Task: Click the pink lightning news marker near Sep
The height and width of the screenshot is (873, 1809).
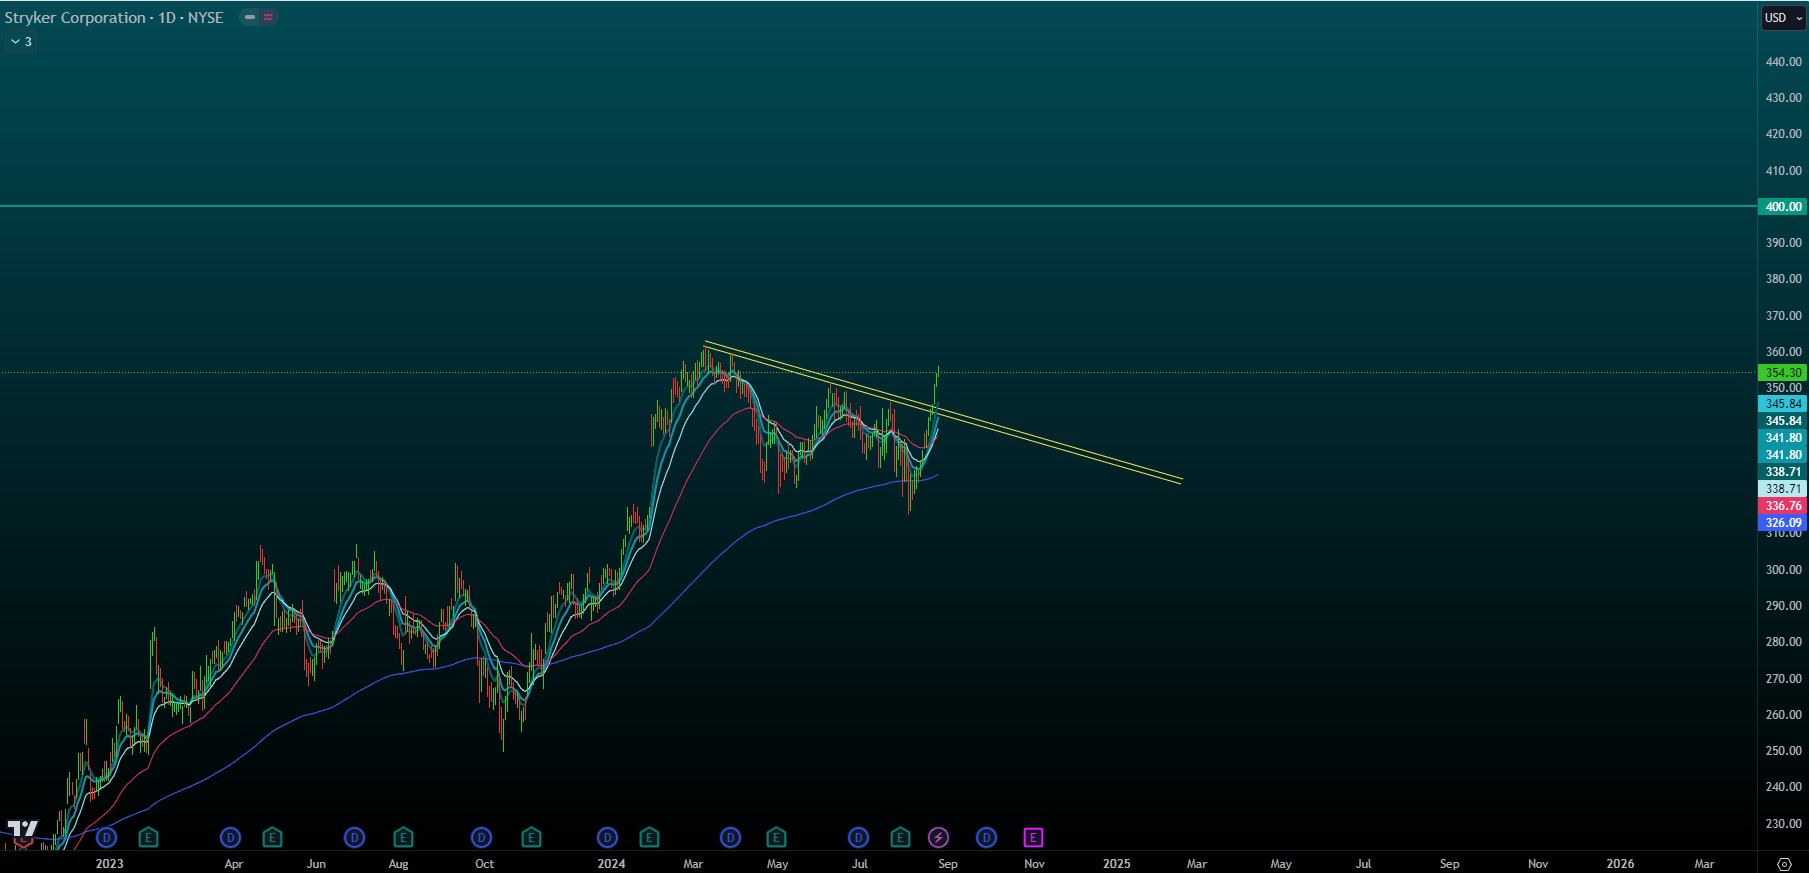Action: point(938,837)
